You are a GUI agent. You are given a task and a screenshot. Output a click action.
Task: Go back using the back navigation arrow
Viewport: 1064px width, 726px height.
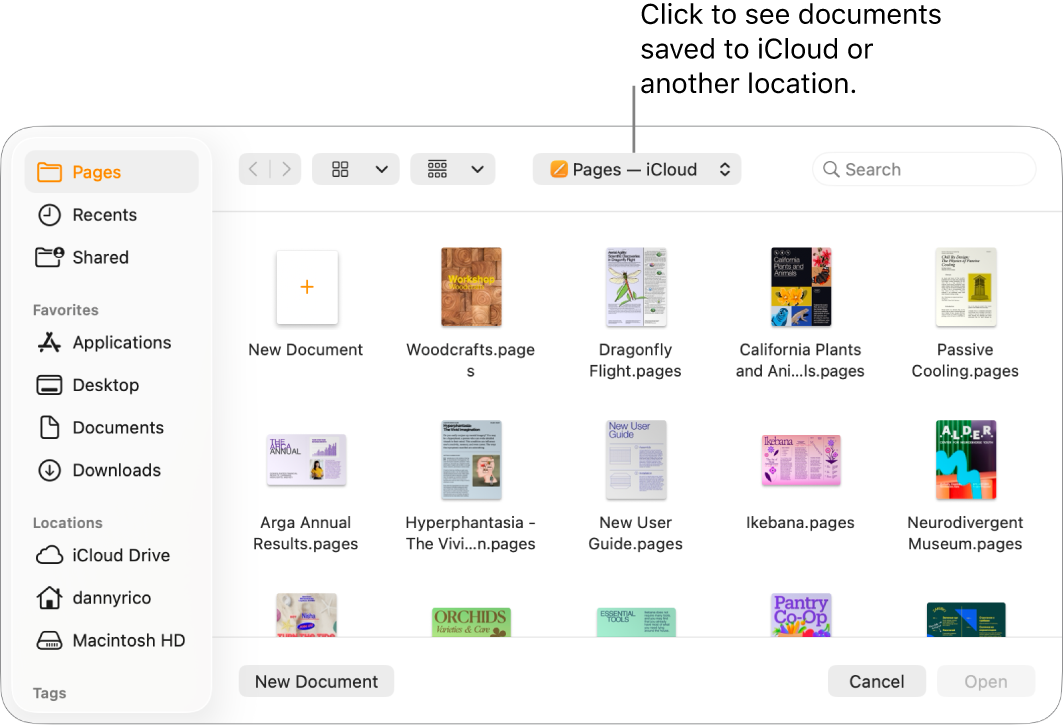point(253,169)
